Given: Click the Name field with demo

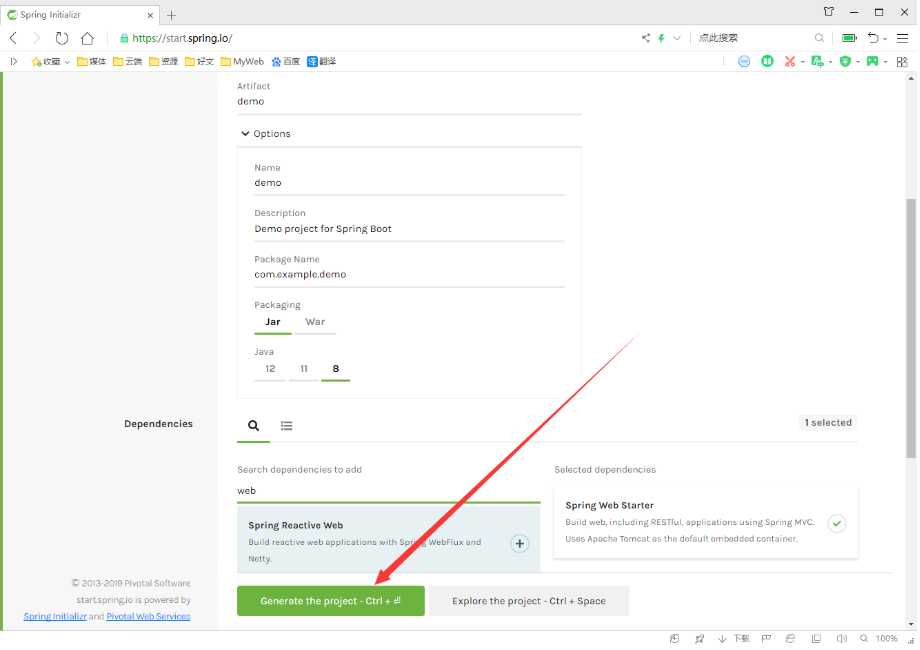Looking at the screenshot, I should pos(409,183).
